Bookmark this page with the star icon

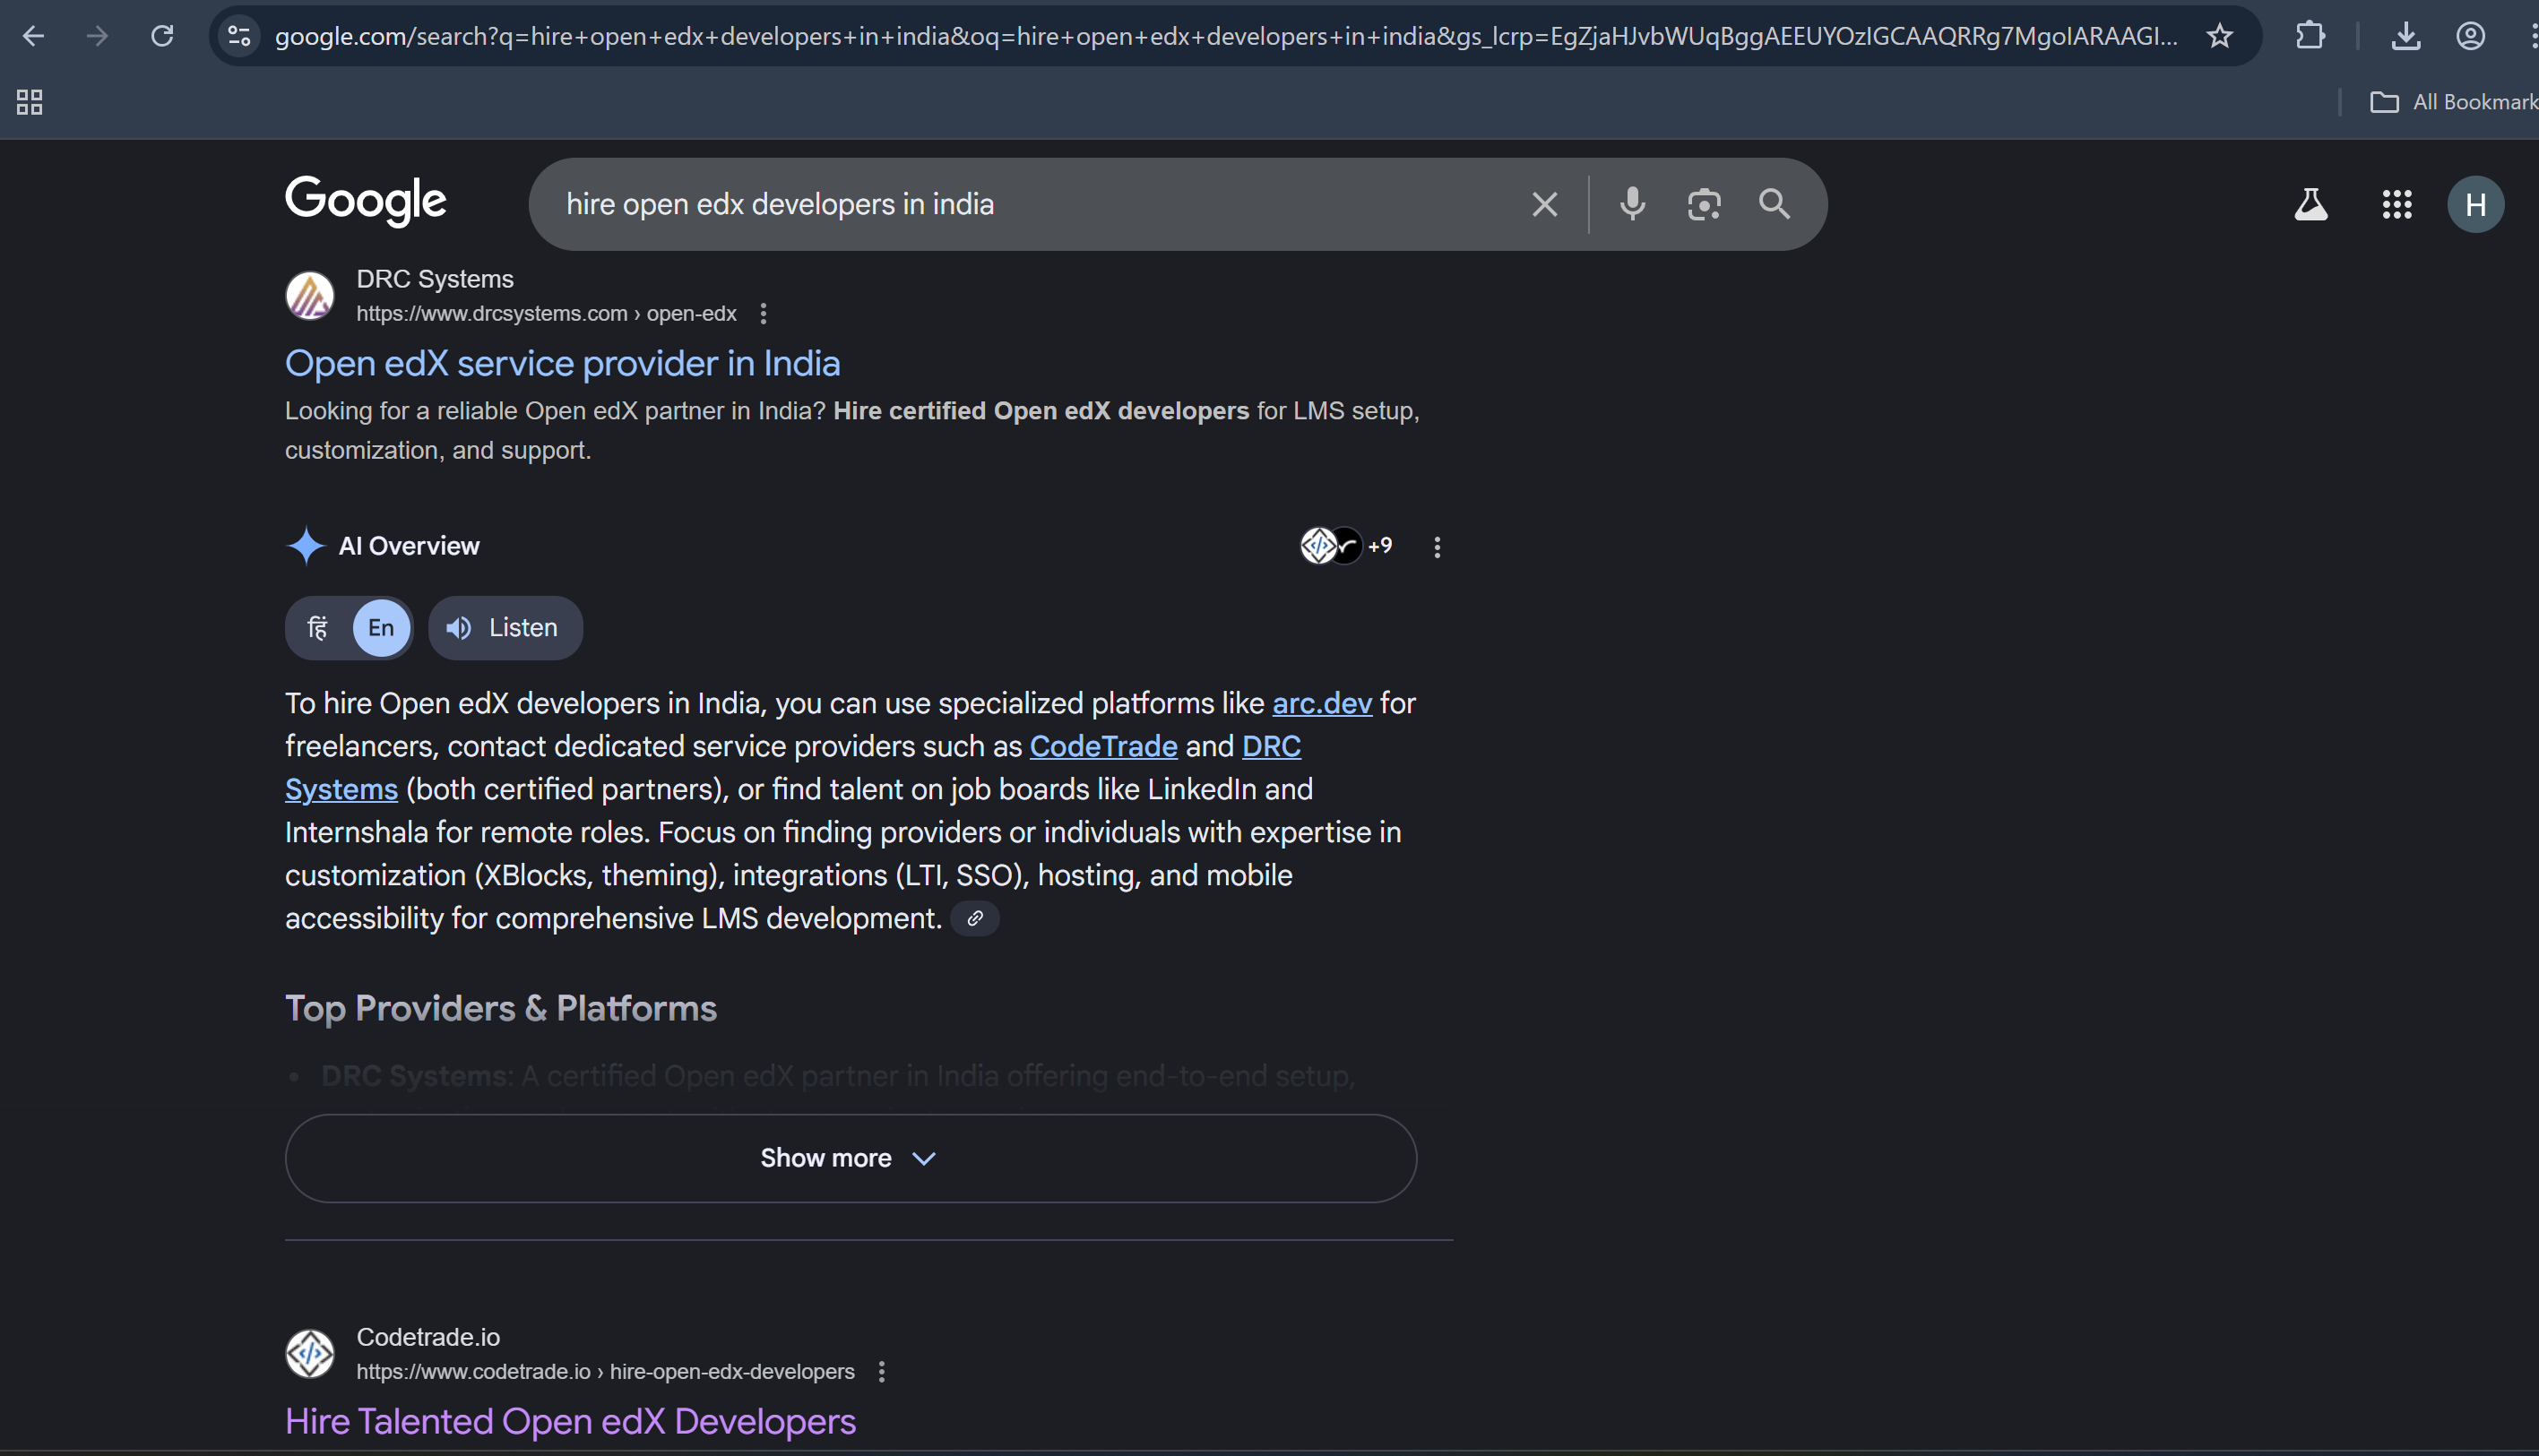[x=2219, y=36]
